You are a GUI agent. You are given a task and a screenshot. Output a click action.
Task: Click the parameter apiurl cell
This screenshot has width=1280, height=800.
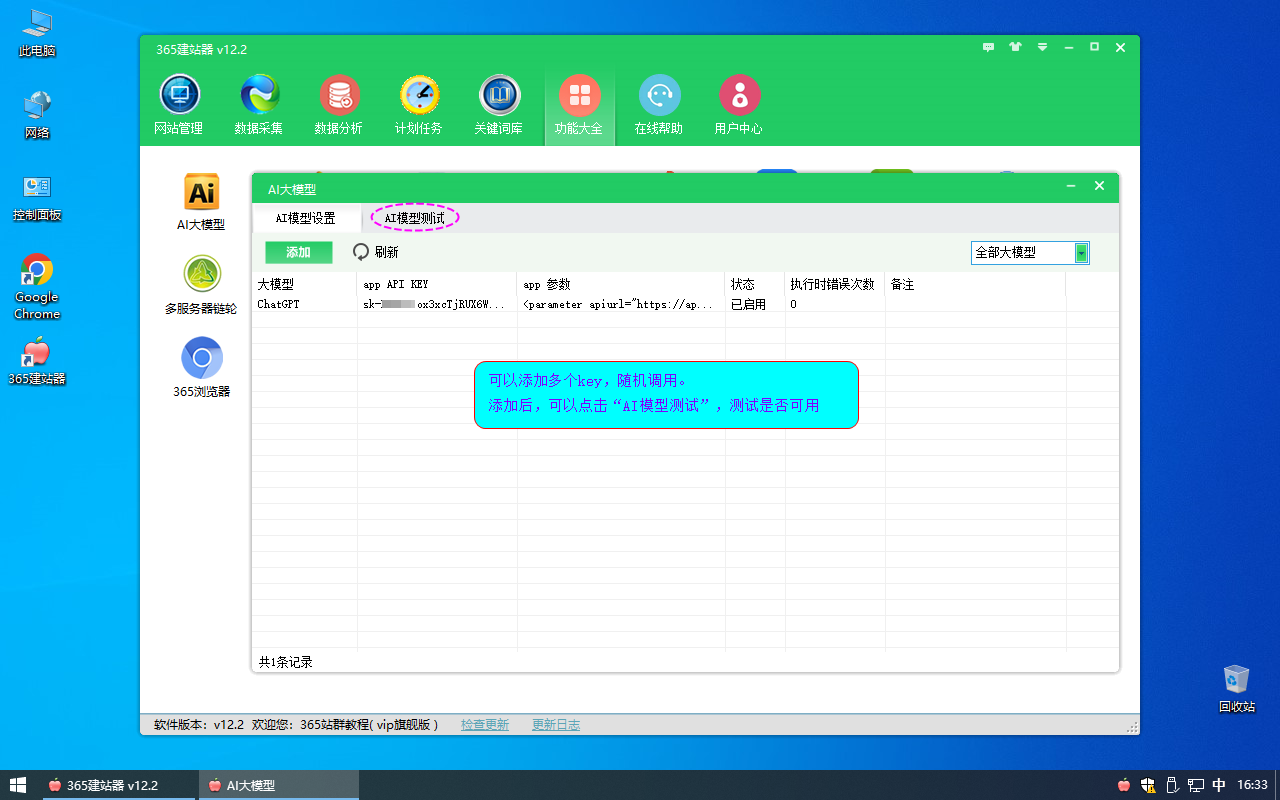click(621, 304)
